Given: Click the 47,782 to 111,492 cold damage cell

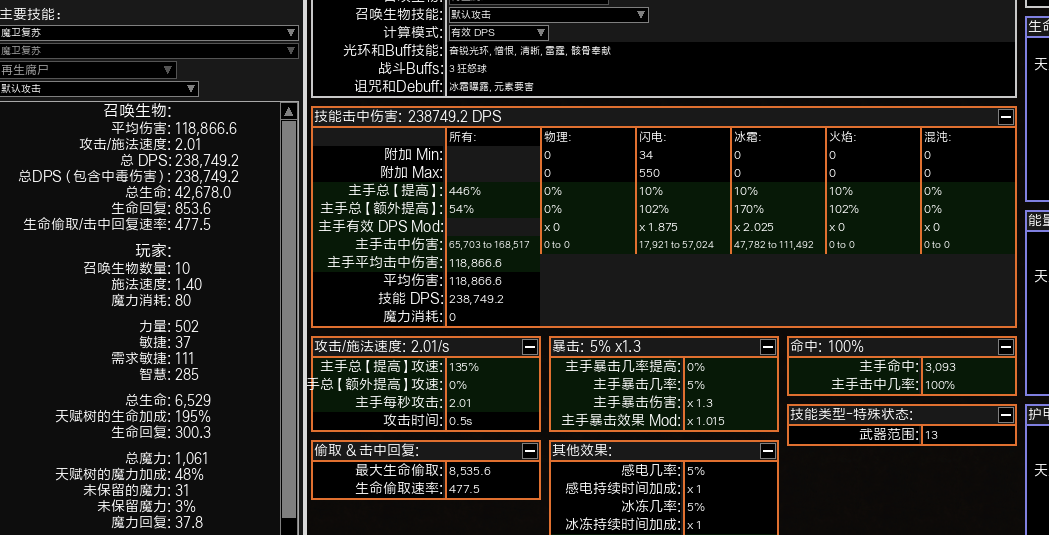Looking at the screenshot, I should [778, 245].
